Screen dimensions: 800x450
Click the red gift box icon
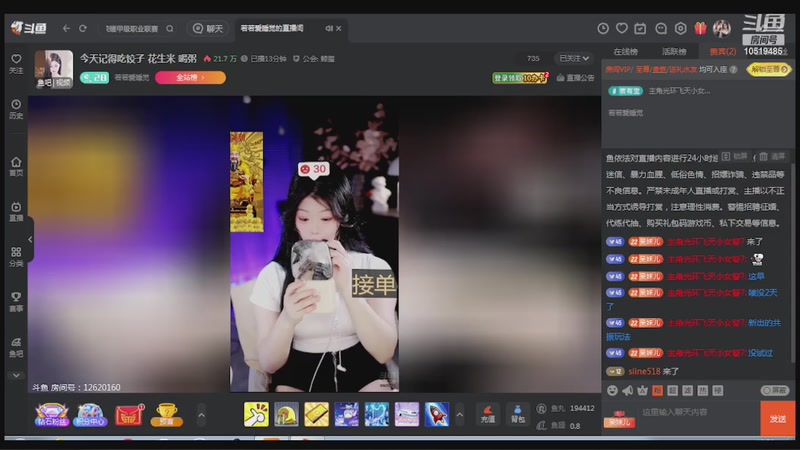tap(701, 29)
